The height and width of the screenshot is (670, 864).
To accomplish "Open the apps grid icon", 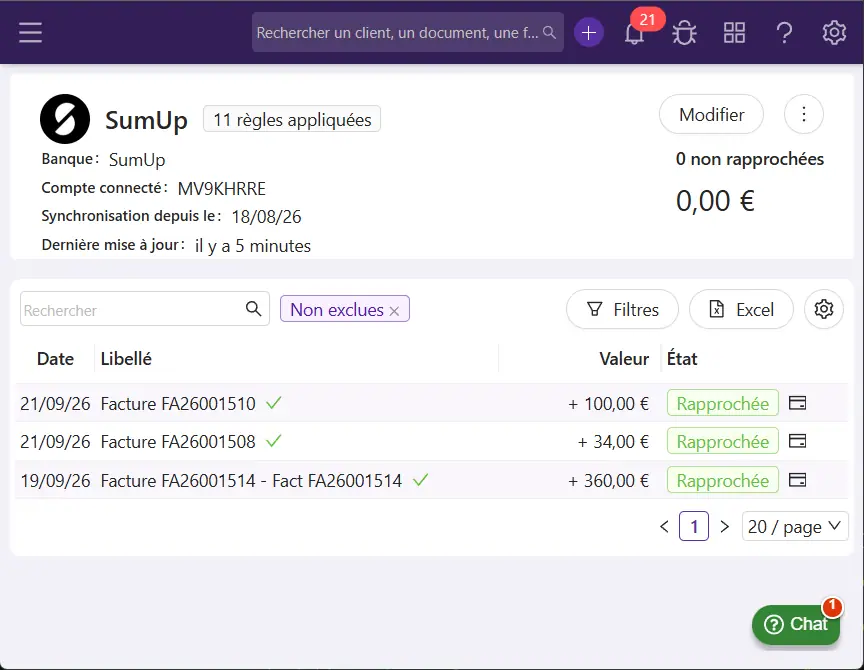I will click(x=734, y=33).
